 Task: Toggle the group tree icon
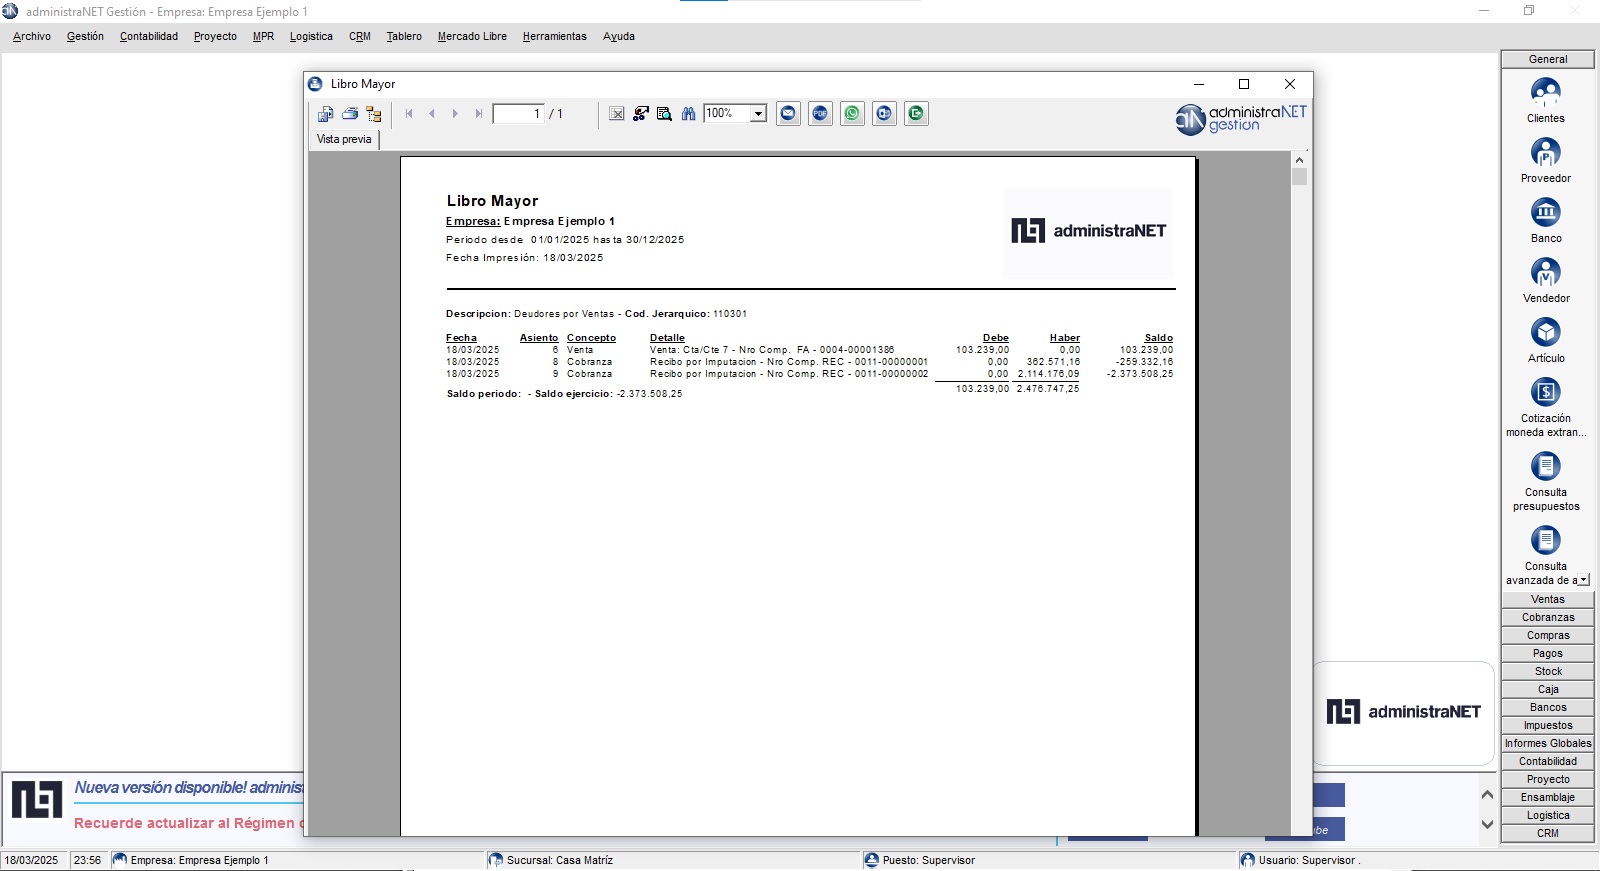click(x=374, y=114)
